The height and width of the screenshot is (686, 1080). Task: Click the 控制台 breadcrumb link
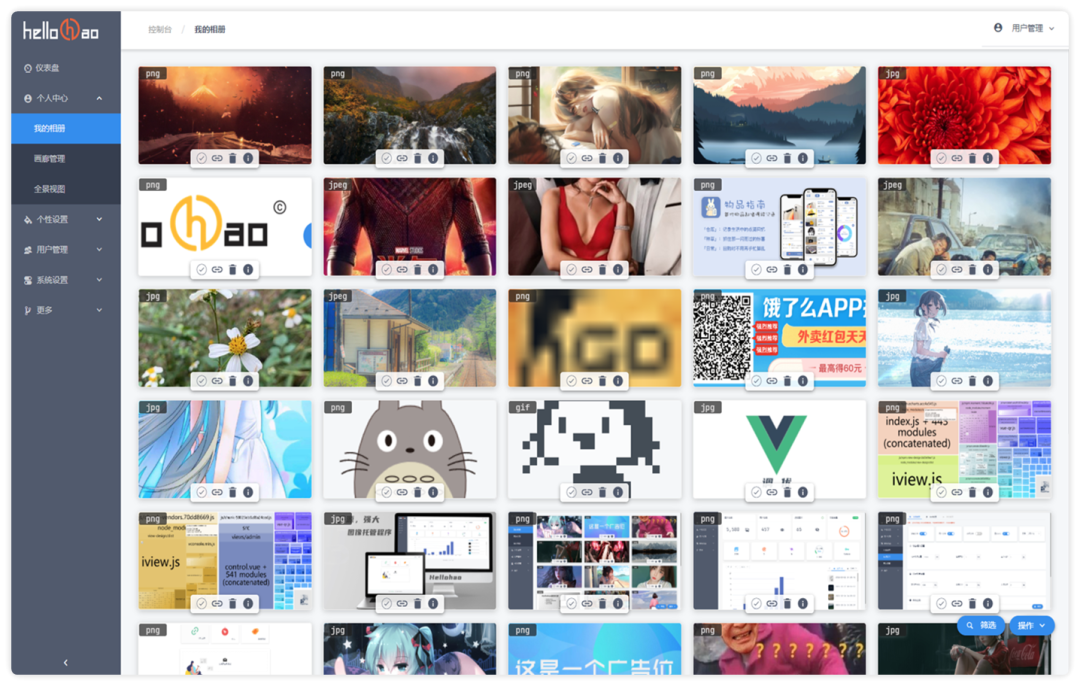click(159, 30)
